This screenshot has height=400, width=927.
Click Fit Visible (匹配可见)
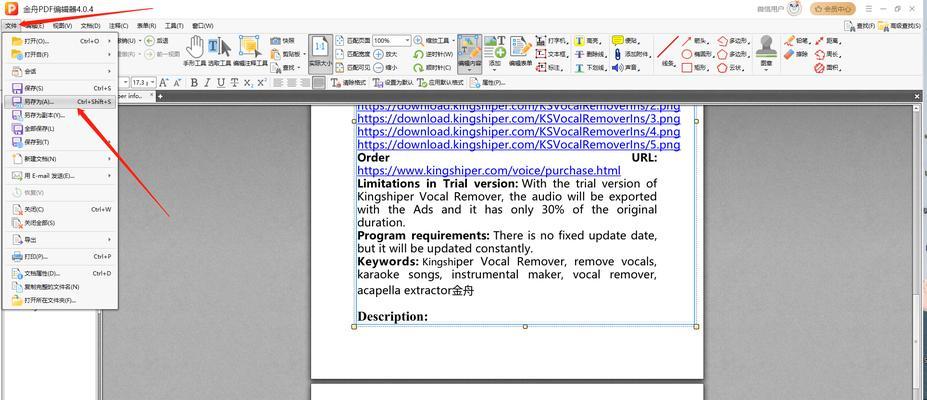pyautogui.click(x=353, y=67)
